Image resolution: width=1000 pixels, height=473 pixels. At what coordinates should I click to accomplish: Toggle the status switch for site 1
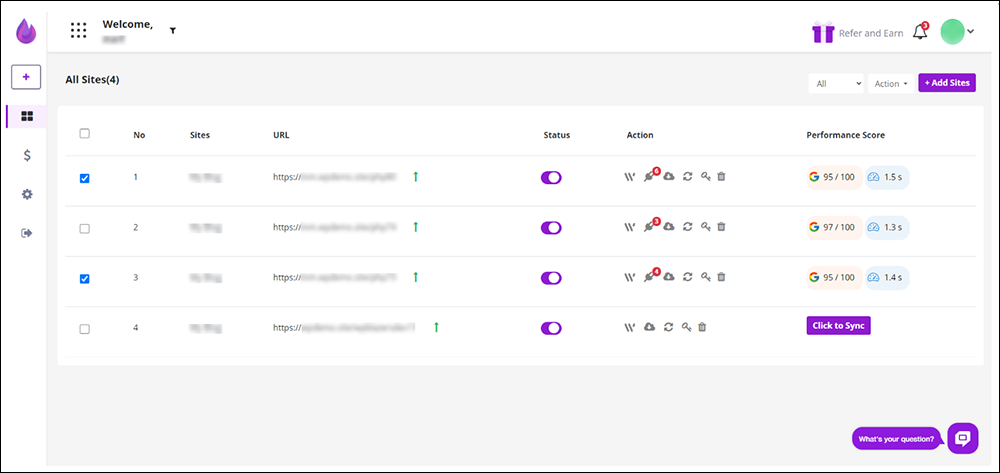[551, 177]
